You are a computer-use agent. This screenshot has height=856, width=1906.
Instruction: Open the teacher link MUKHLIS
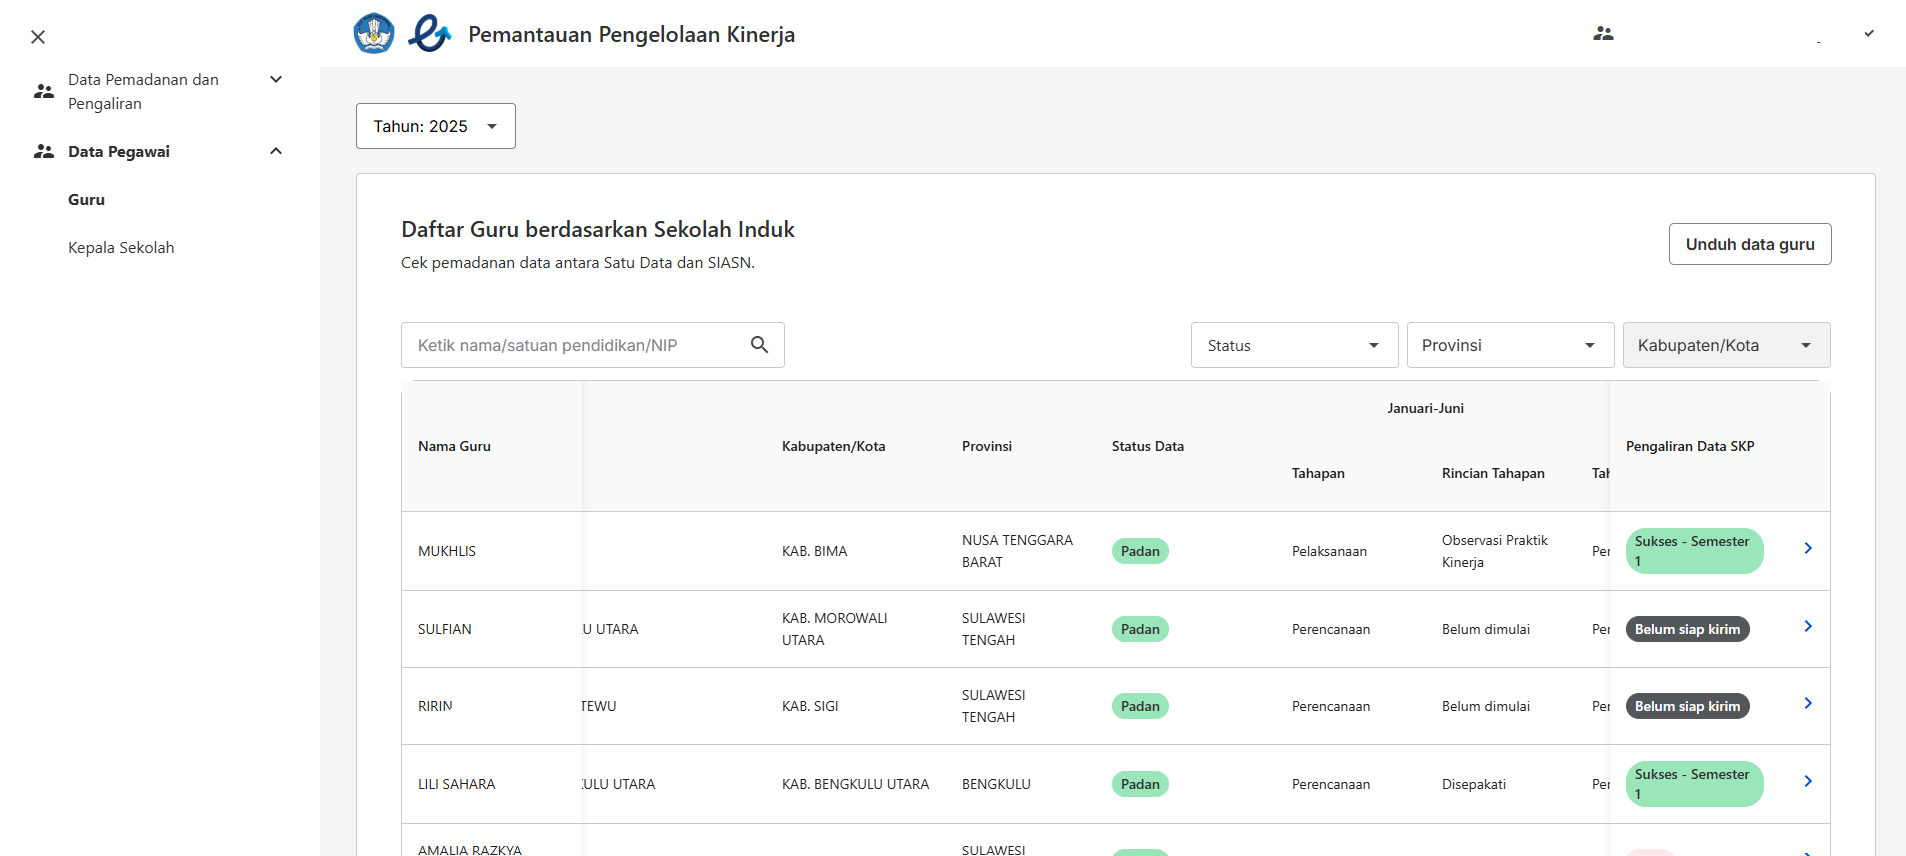[447, 551]
